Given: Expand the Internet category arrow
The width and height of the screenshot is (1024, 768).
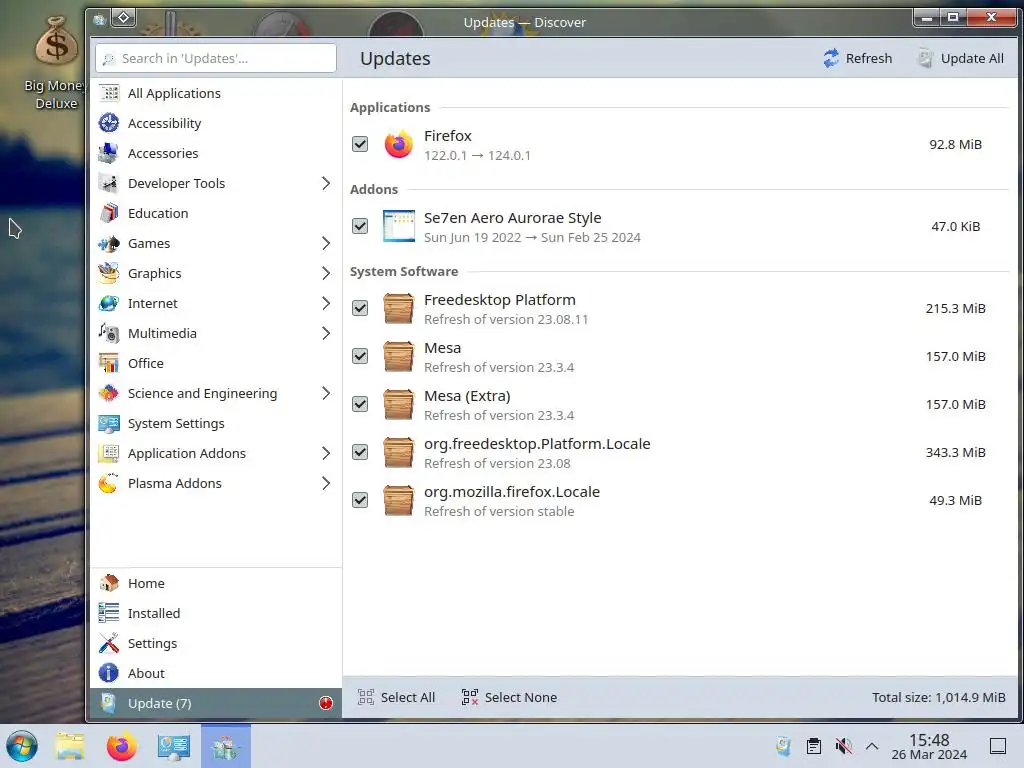Looking at the screenshot, I should tap(326, 304).
